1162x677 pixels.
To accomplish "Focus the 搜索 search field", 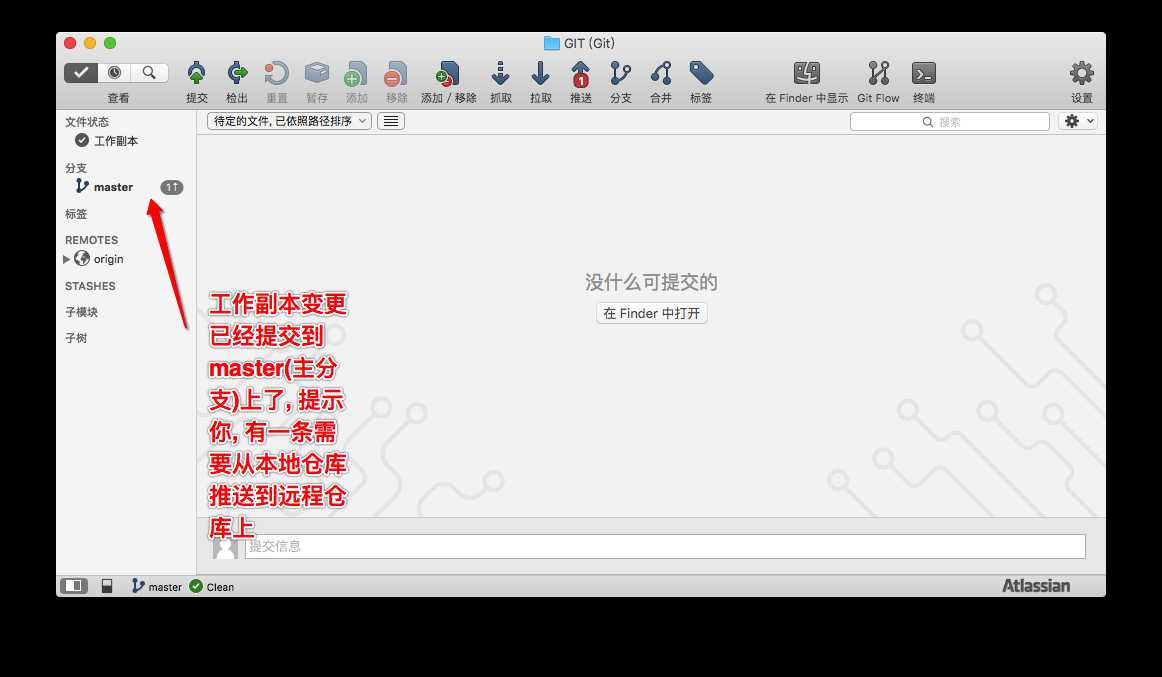I will [x=949, y=121].
